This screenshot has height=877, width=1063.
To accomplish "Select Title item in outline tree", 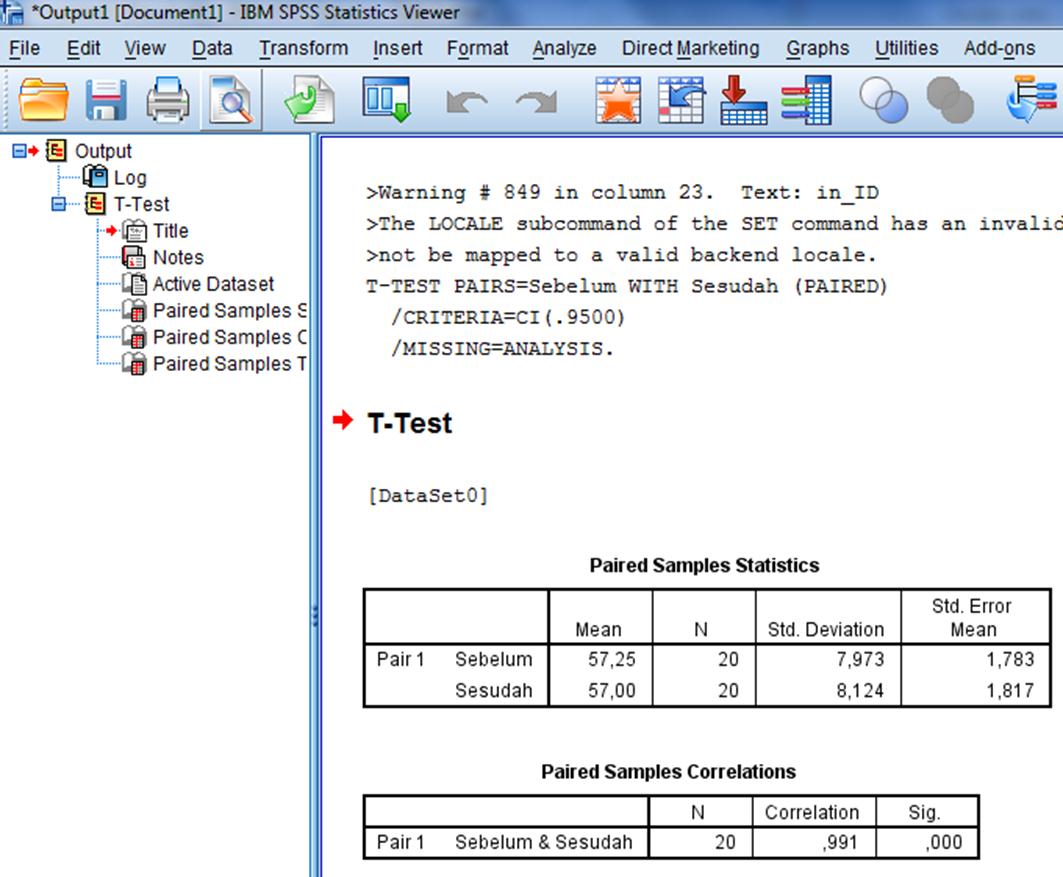I will tap(170, 230).
